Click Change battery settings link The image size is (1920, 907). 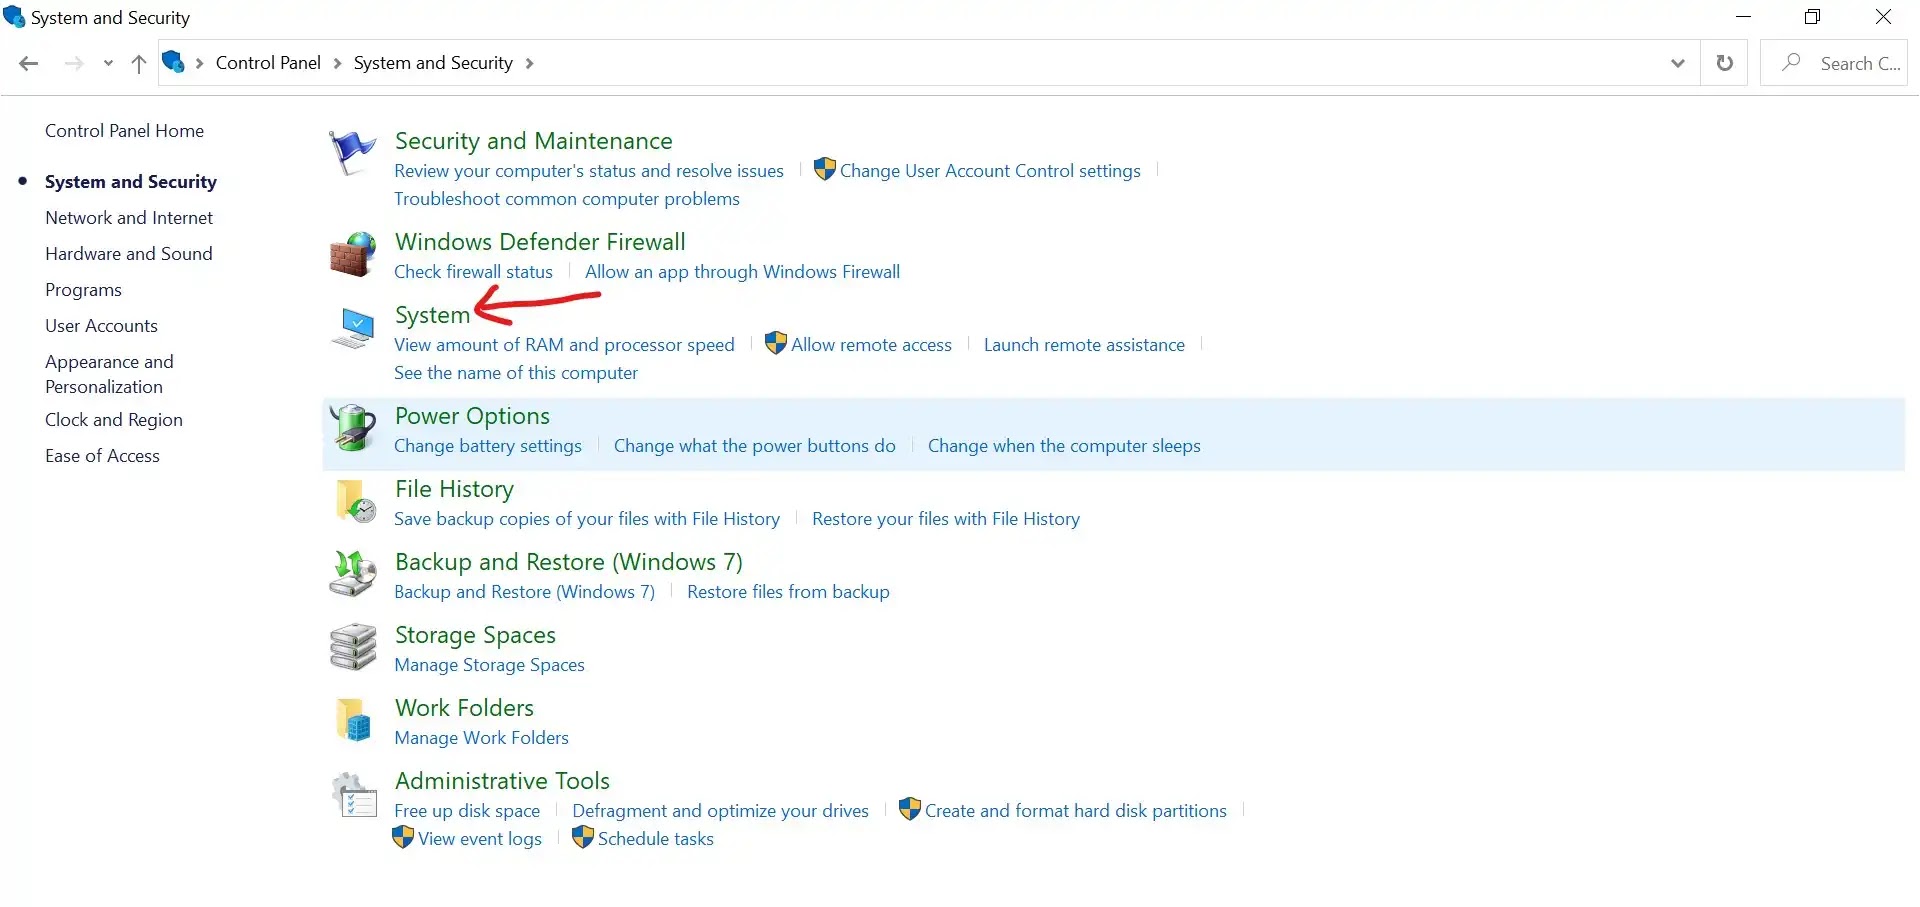[x=488, y=446]
